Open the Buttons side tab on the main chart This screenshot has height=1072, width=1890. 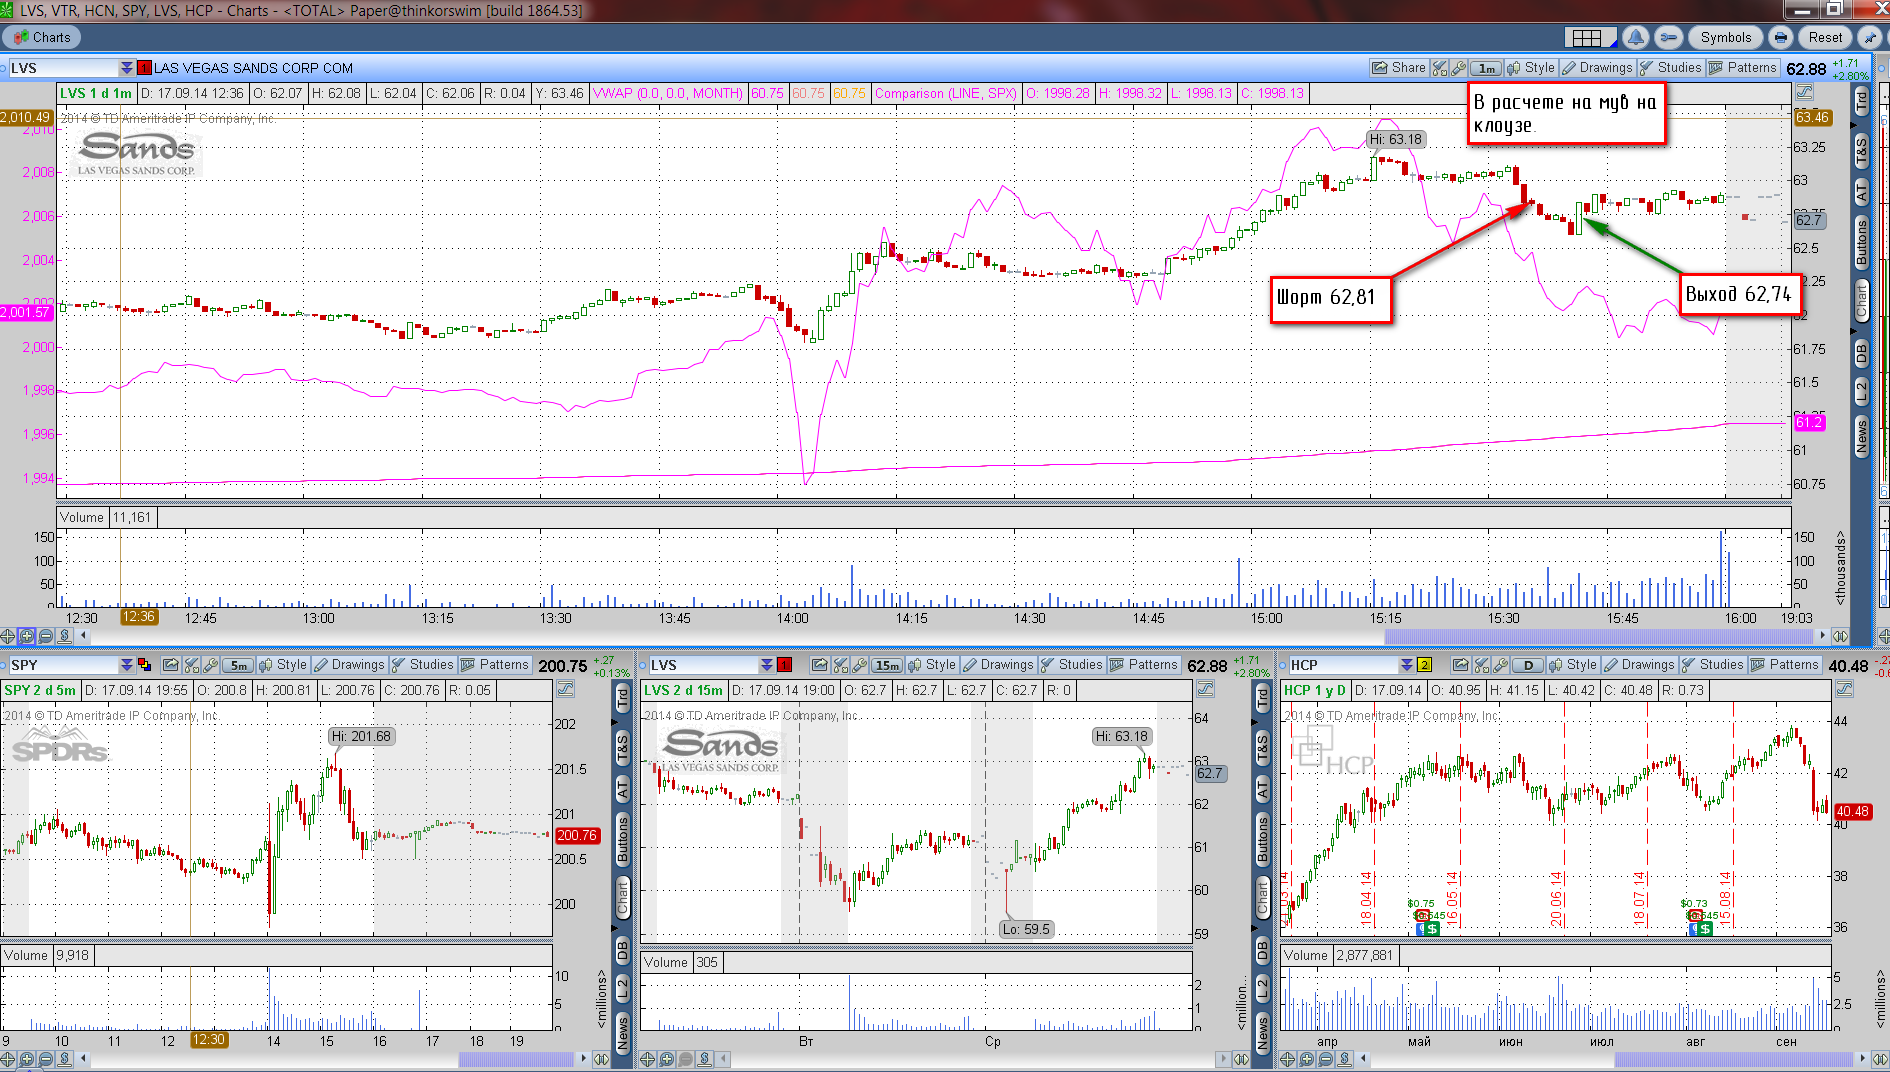point(1861,243)
